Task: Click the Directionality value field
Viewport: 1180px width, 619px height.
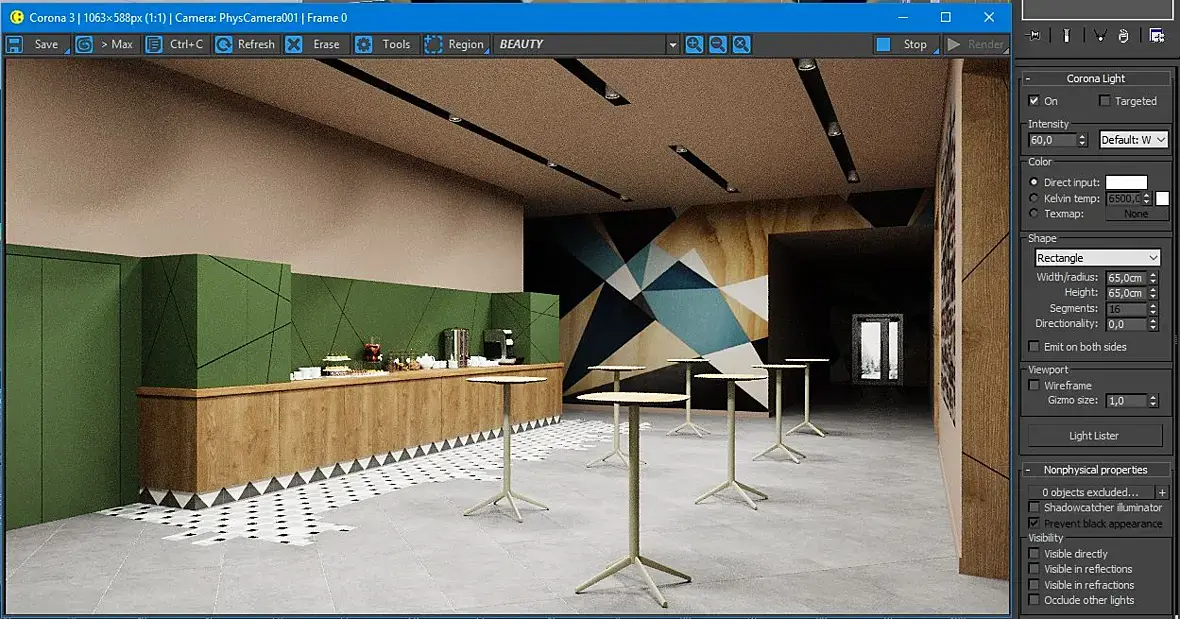Action: pyautogui.click(x=1127, y=324)
